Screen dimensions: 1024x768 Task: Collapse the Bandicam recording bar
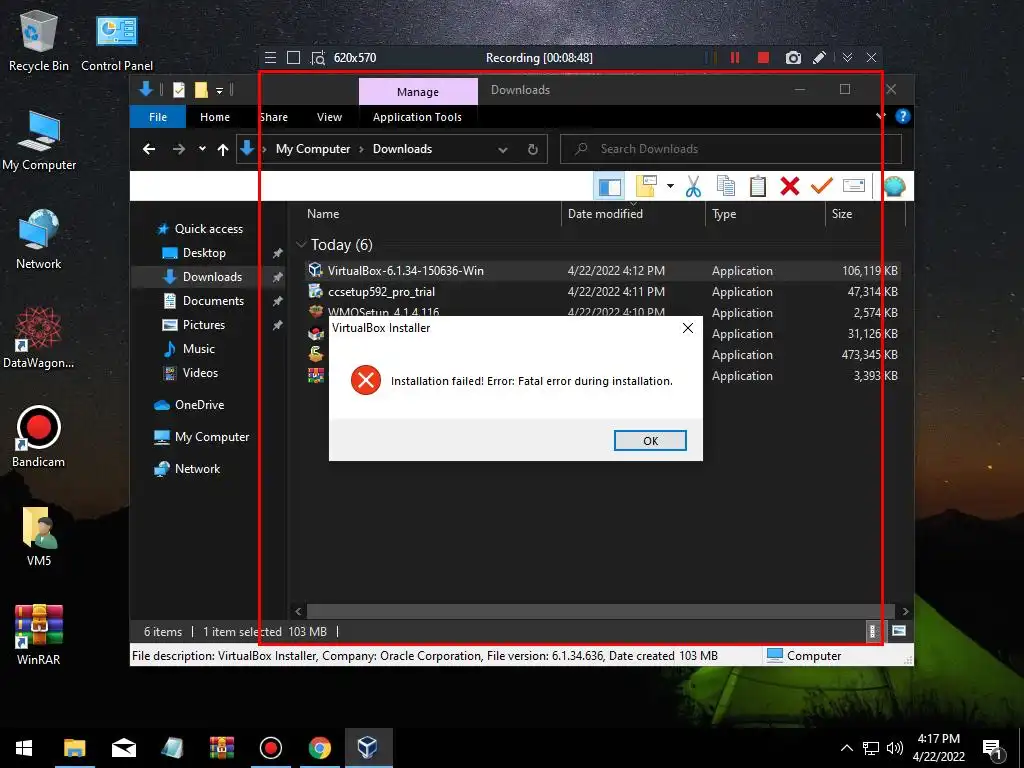click(847, 57)
